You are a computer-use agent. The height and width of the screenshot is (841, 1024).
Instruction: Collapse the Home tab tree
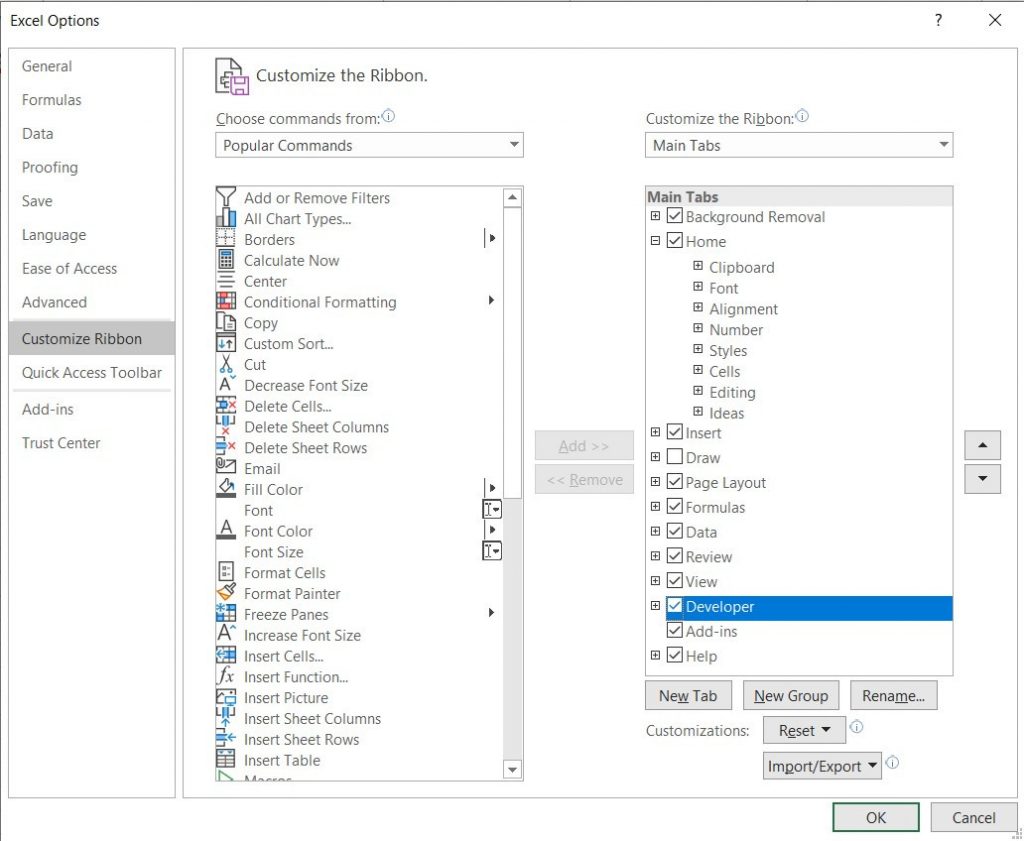656,241
